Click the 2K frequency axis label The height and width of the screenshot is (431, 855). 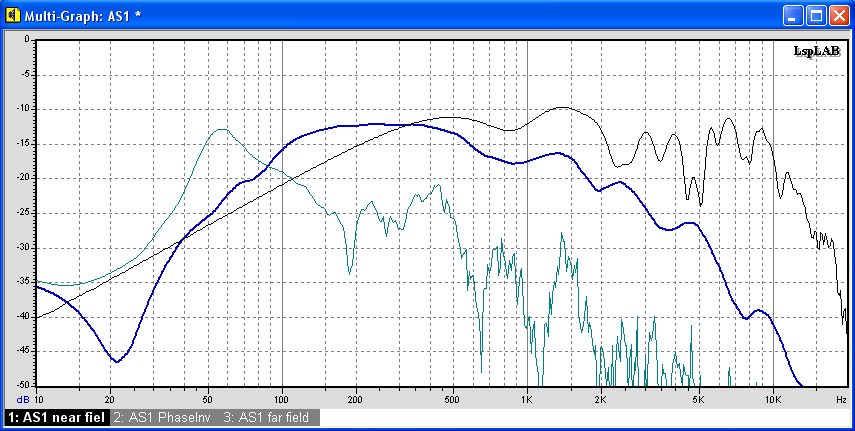tap(601, 399)
